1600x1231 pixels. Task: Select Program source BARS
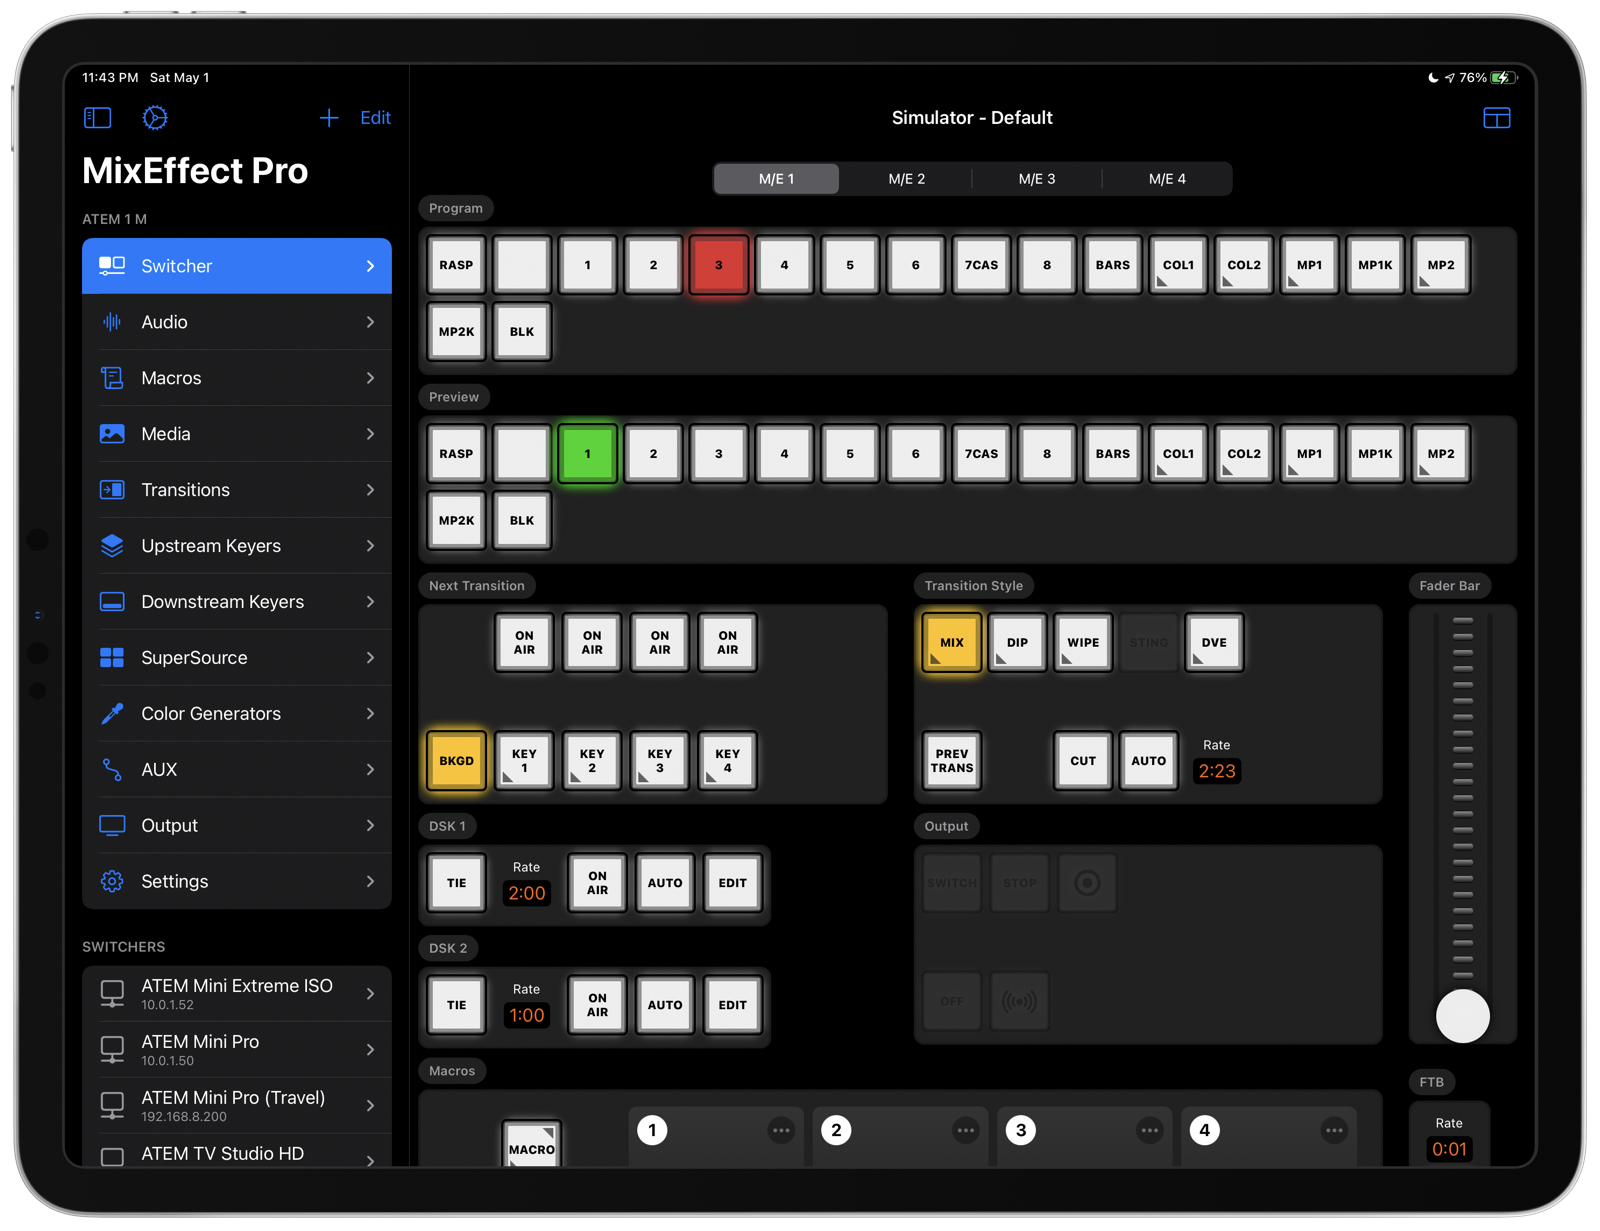pos(1112,266)
